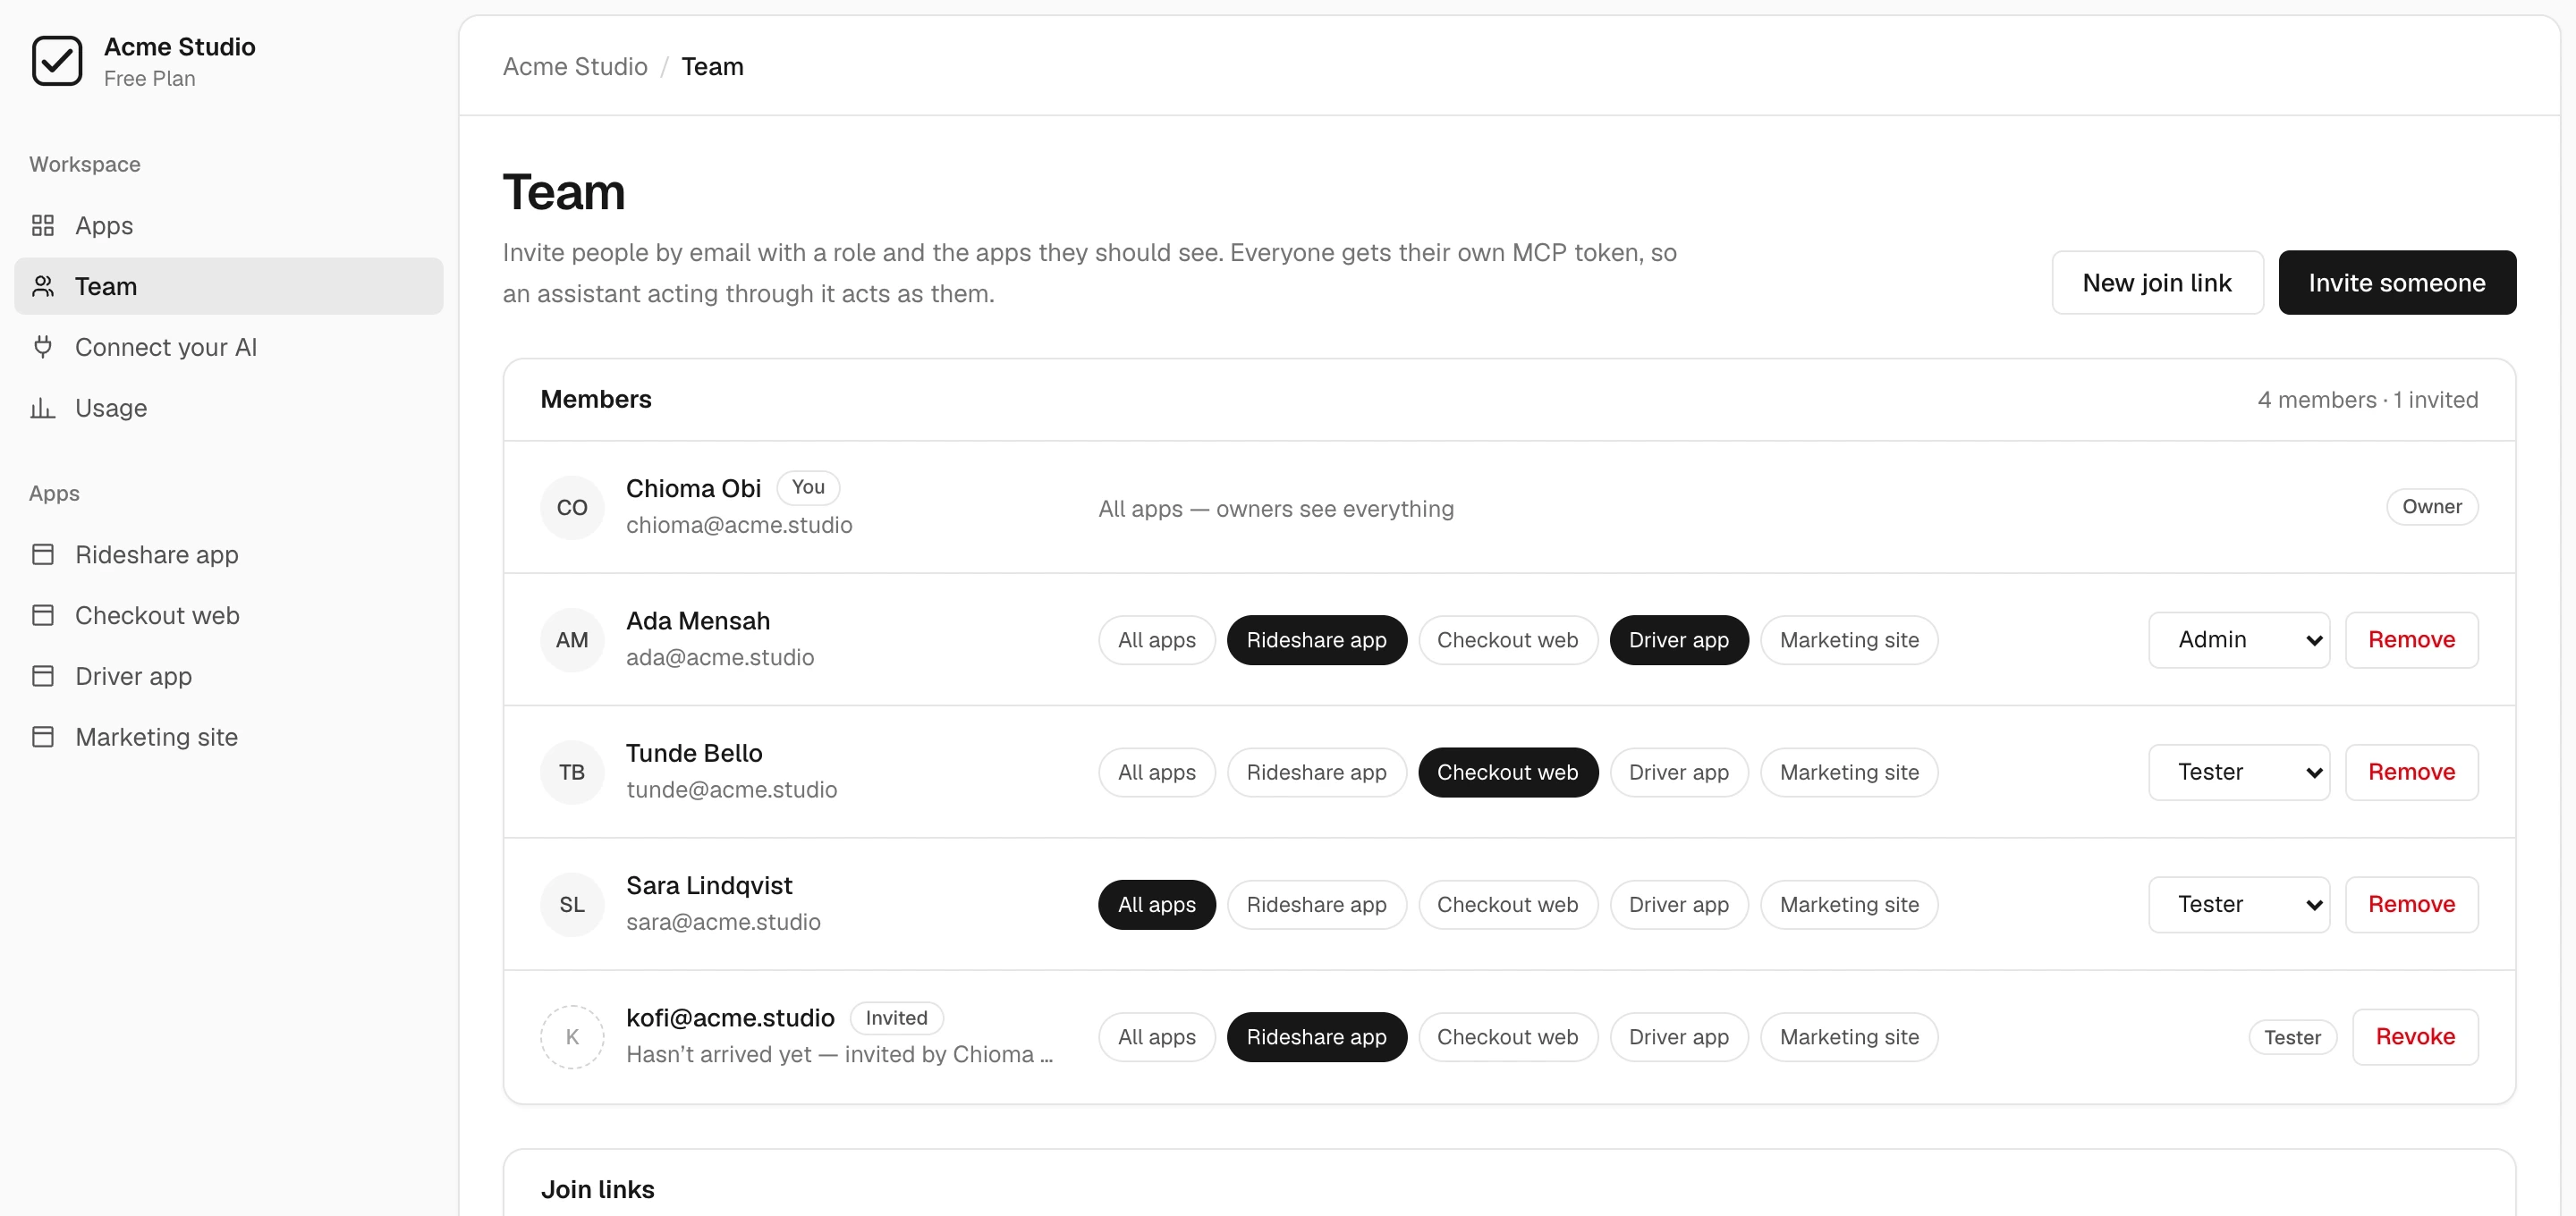The width and height of the screenshot is (2576, 1216).
Task: Click the Rideshare app window icon in sidebar
Action: coord(43,554)
